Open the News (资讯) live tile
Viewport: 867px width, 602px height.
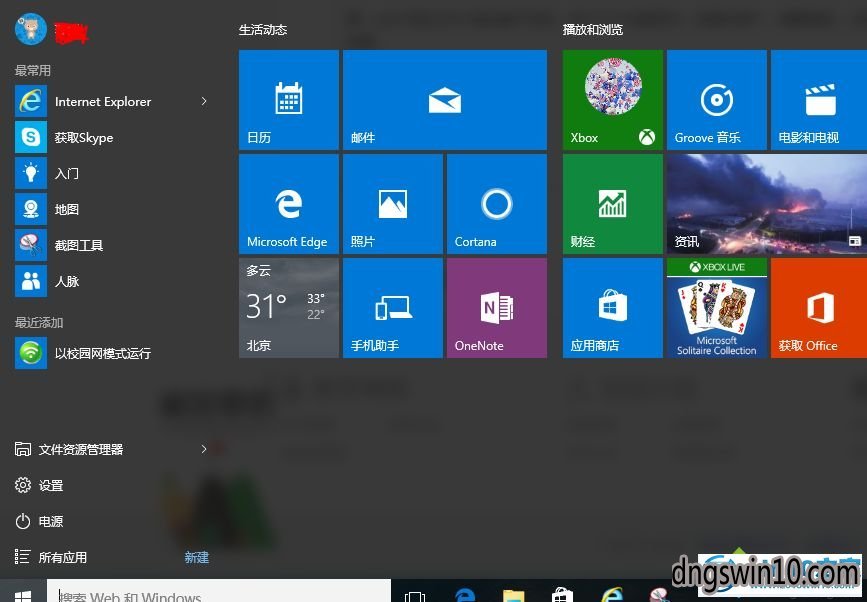pos(767,204)
